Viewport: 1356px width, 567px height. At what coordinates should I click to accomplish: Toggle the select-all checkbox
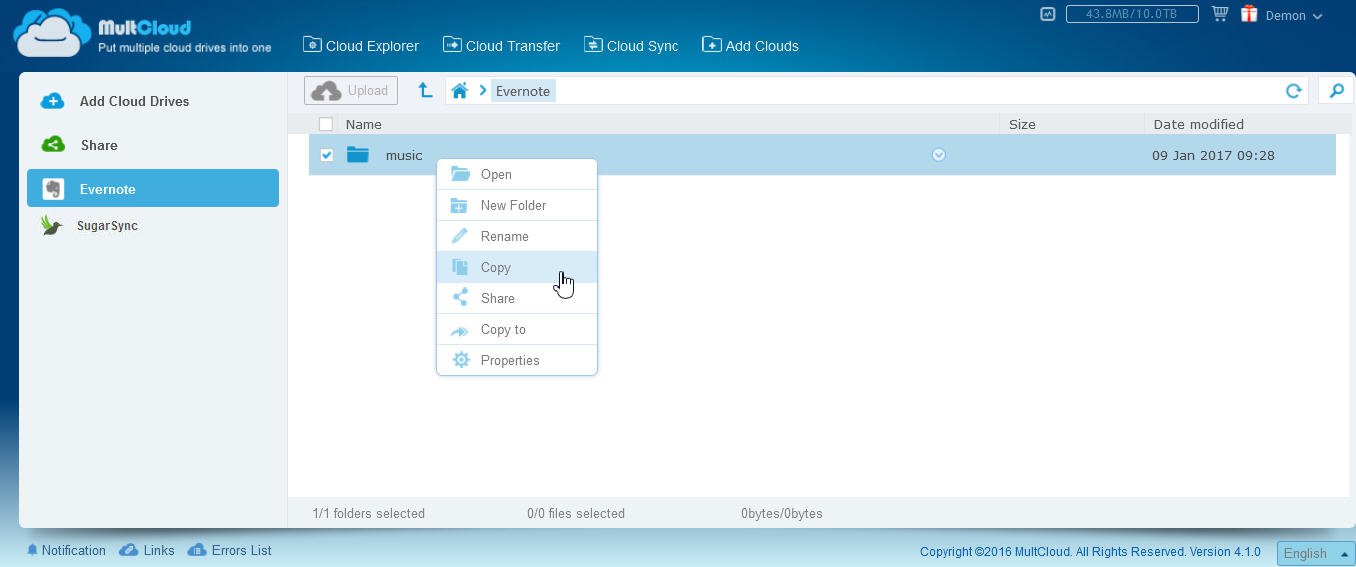[x=326, y=124]
